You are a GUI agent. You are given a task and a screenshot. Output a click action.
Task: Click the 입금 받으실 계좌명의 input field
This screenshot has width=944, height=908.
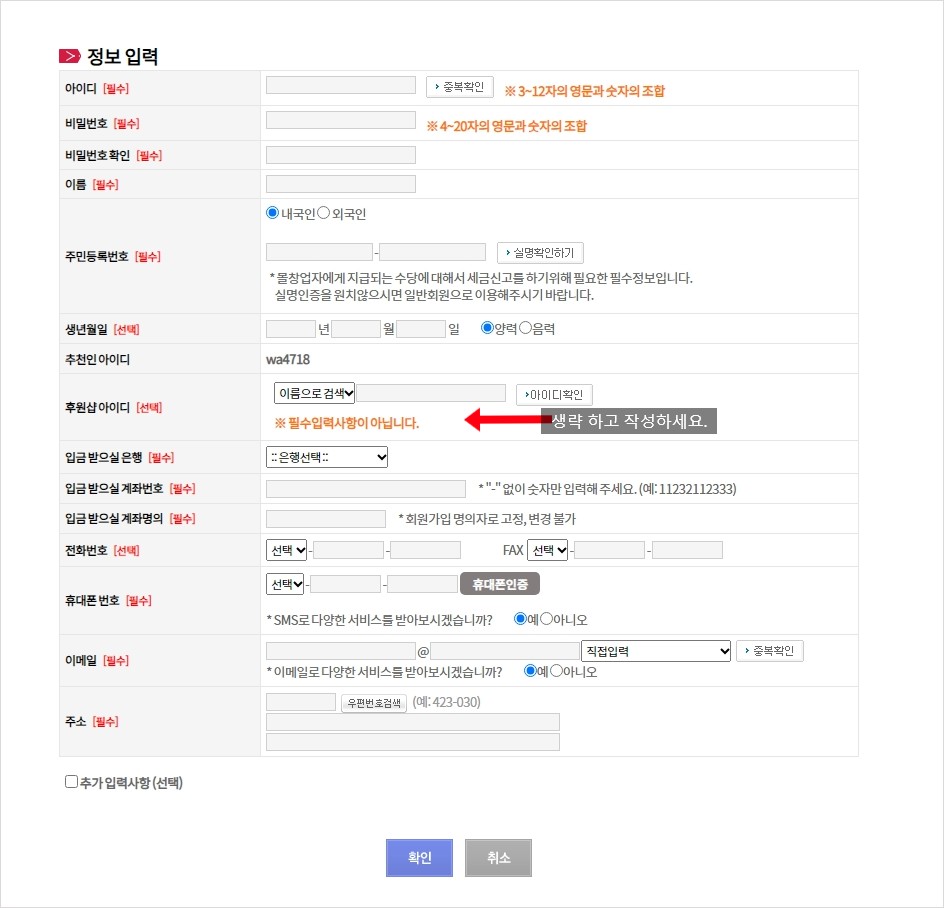[326, 518]
